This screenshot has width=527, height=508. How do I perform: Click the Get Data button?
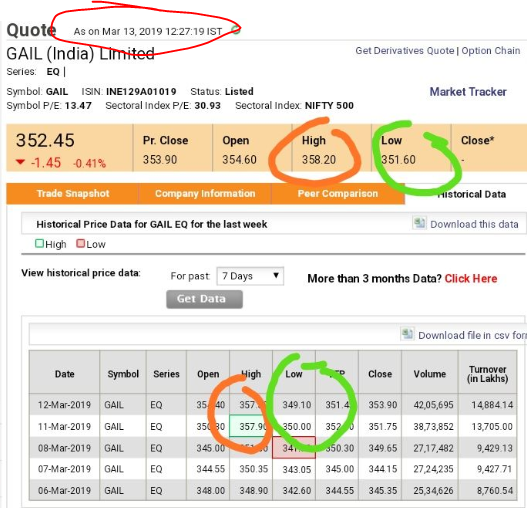click(x=204, y=299)
